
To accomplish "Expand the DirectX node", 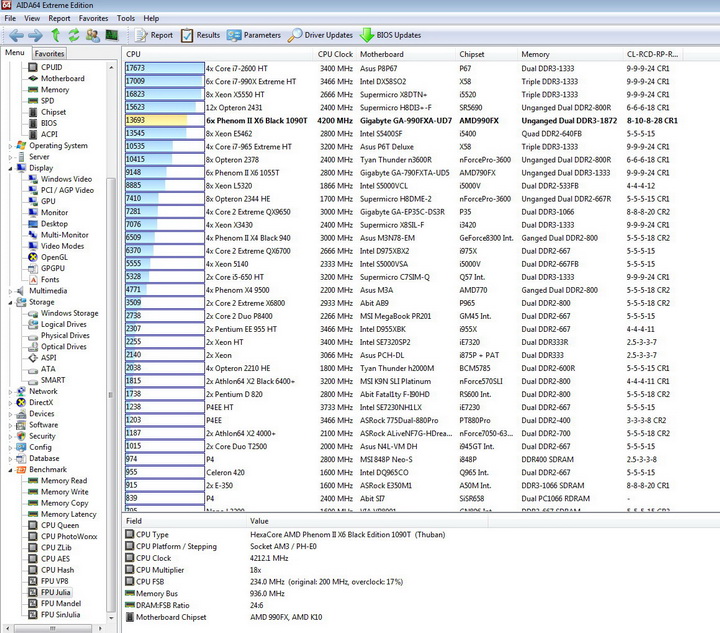I will (10, 403).
